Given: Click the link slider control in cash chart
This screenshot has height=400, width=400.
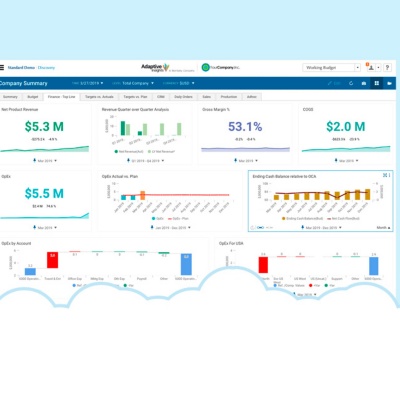Looking at the screenshot, I should tap(261, 228).
